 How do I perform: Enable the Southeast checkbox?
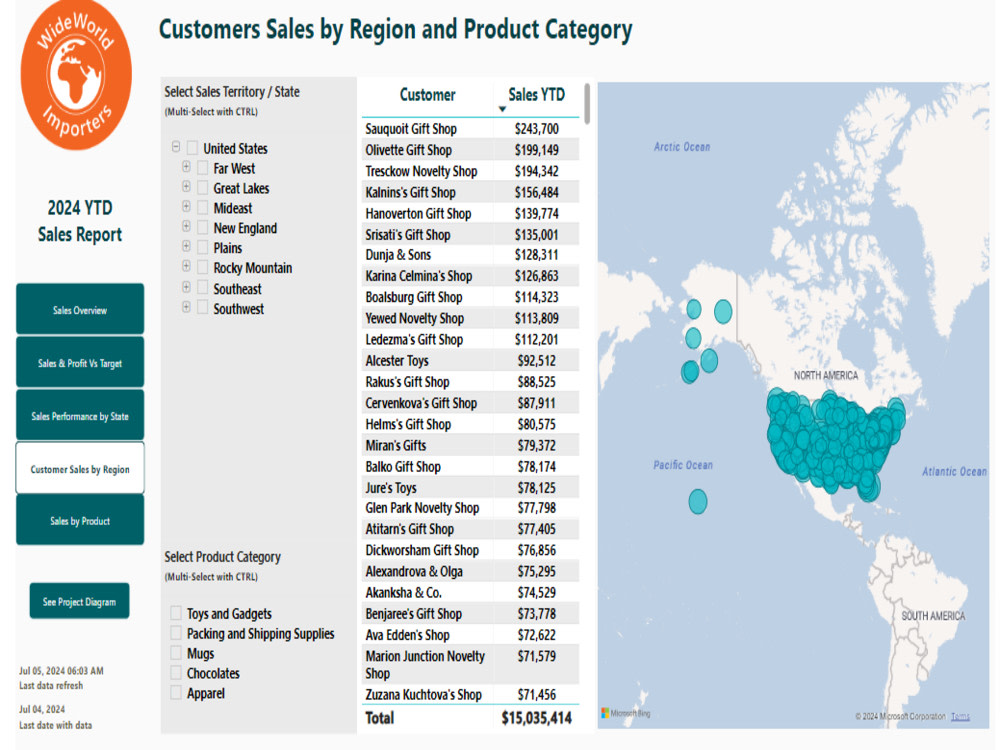pos(203,288)
